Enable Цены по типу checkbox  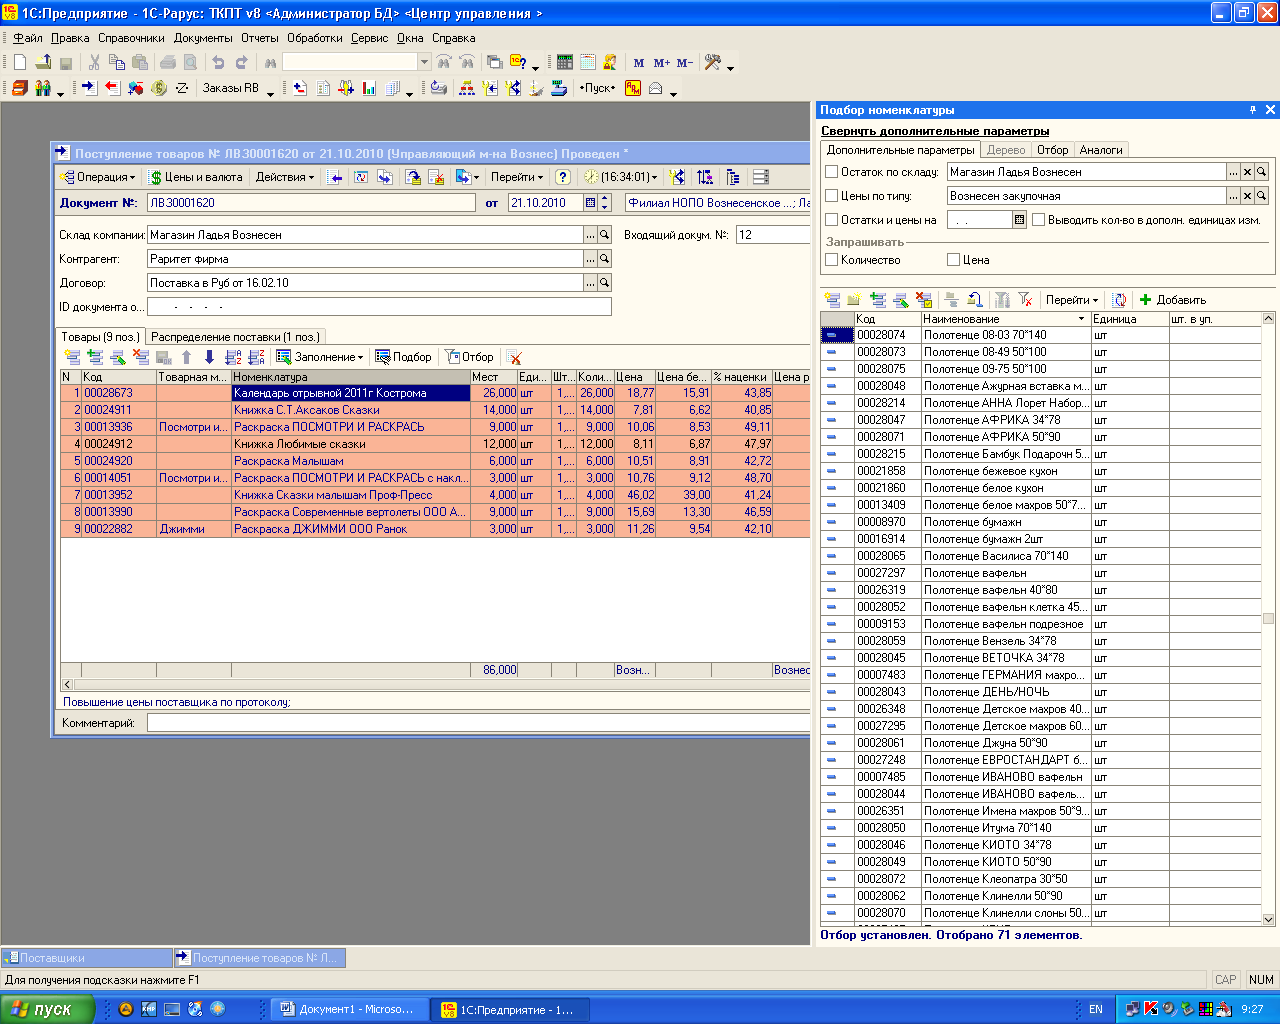pyautogui.click(x=831, y=196)
